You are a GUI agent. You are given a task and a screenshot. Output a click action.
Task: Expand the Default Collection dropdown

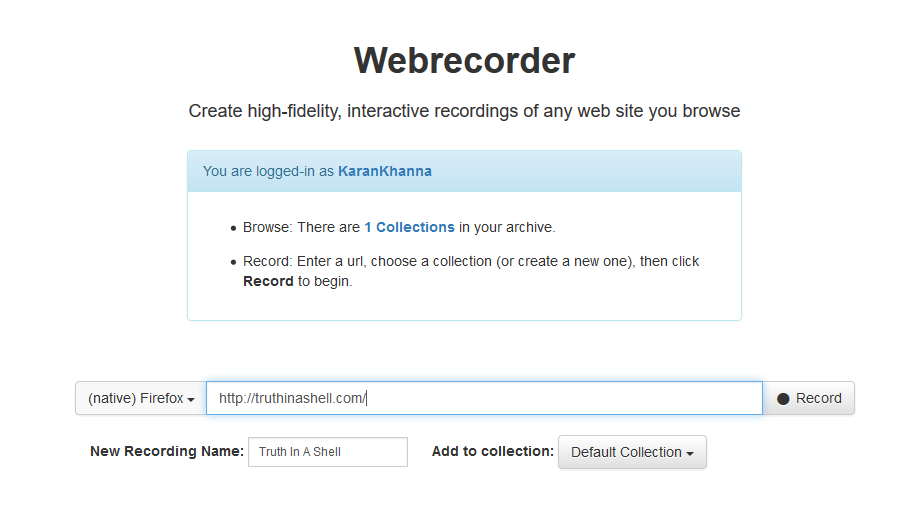(632, 452)
